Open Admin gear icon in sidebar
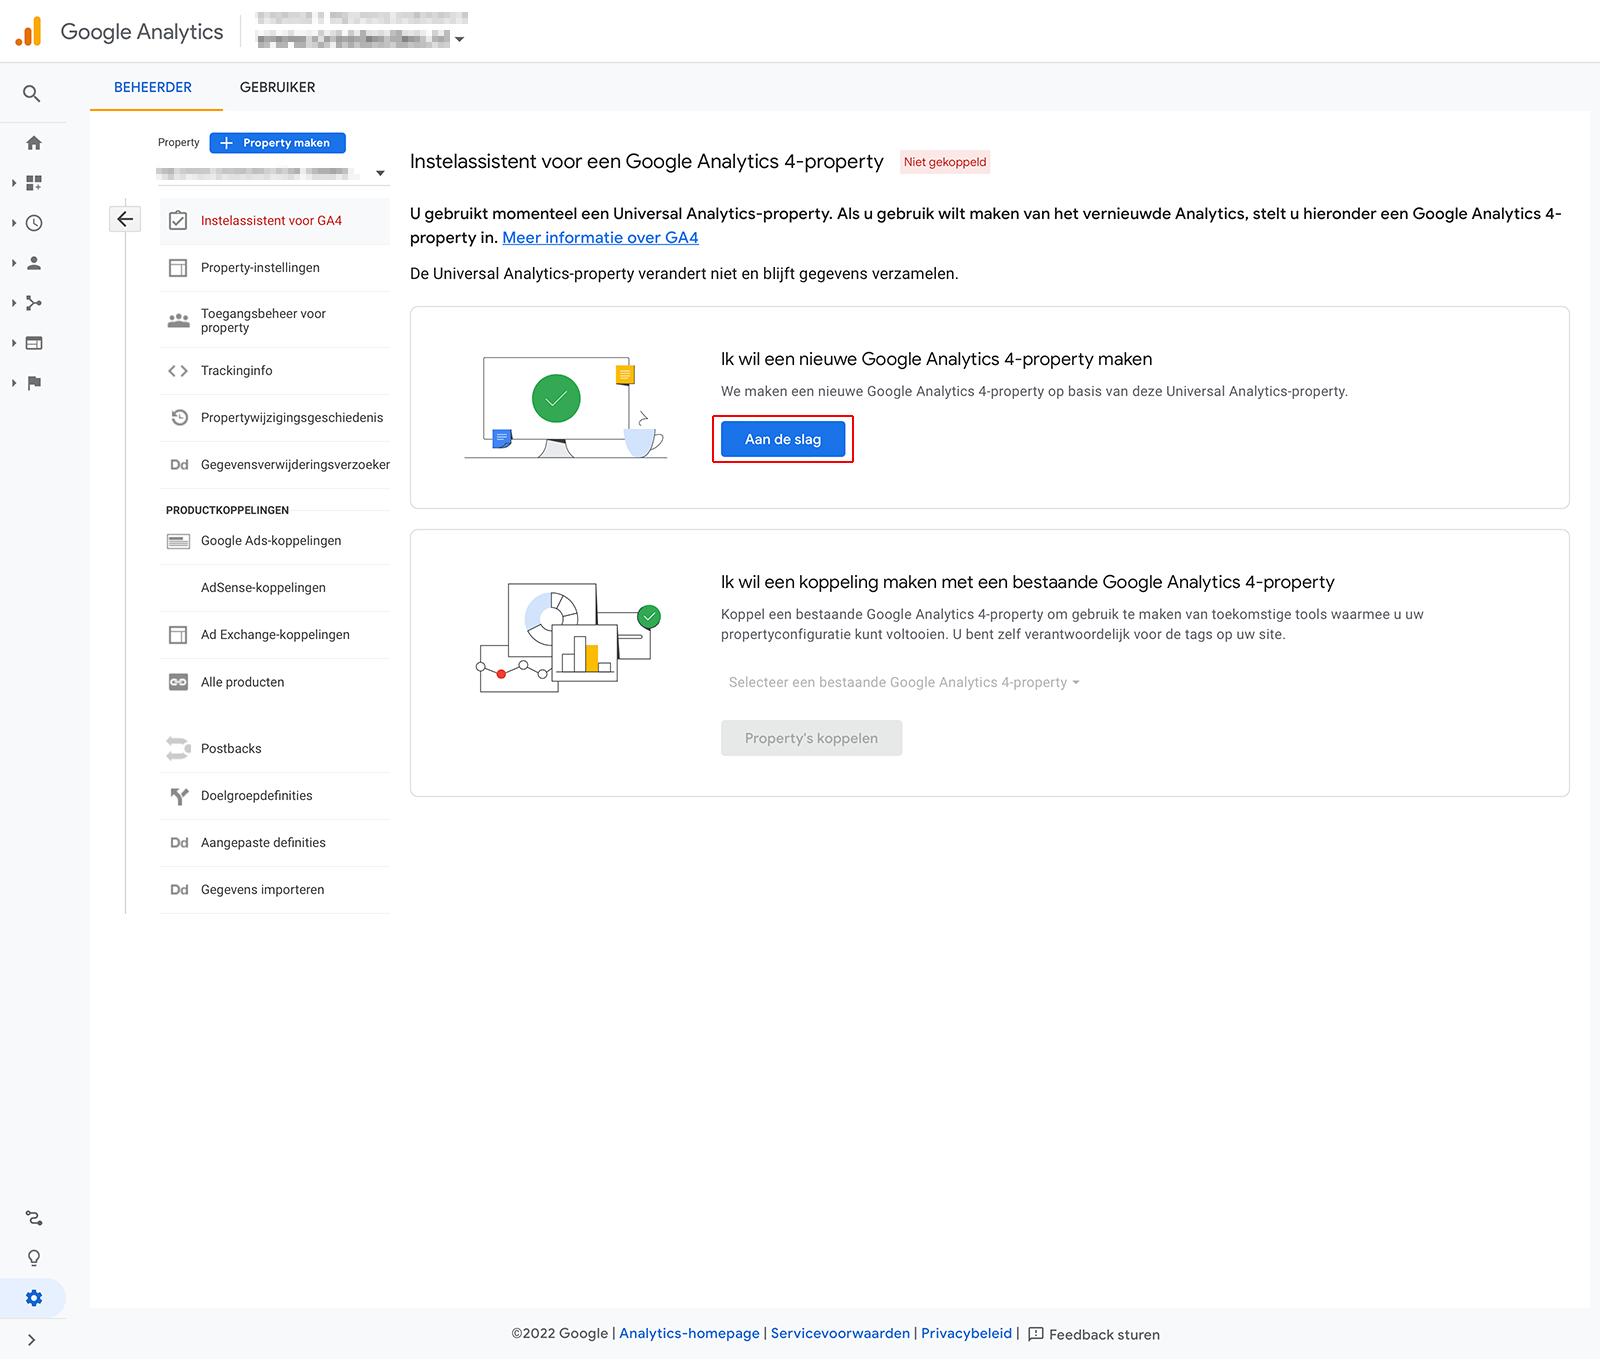The image size is (1600, 1359). [x=34, y=1298]
